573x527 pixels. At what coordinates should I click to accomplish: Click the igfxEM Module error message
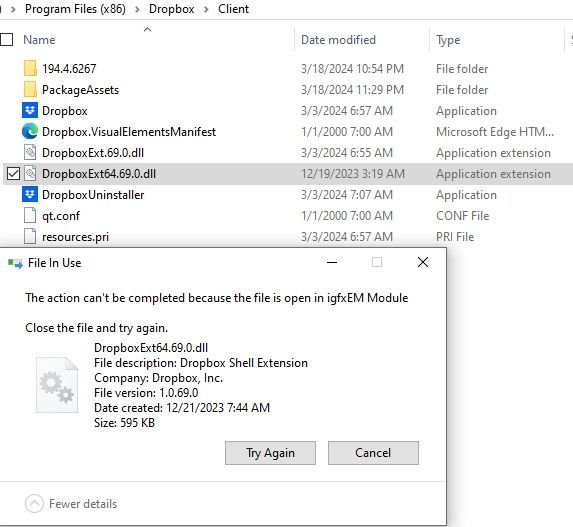[217, 298]
